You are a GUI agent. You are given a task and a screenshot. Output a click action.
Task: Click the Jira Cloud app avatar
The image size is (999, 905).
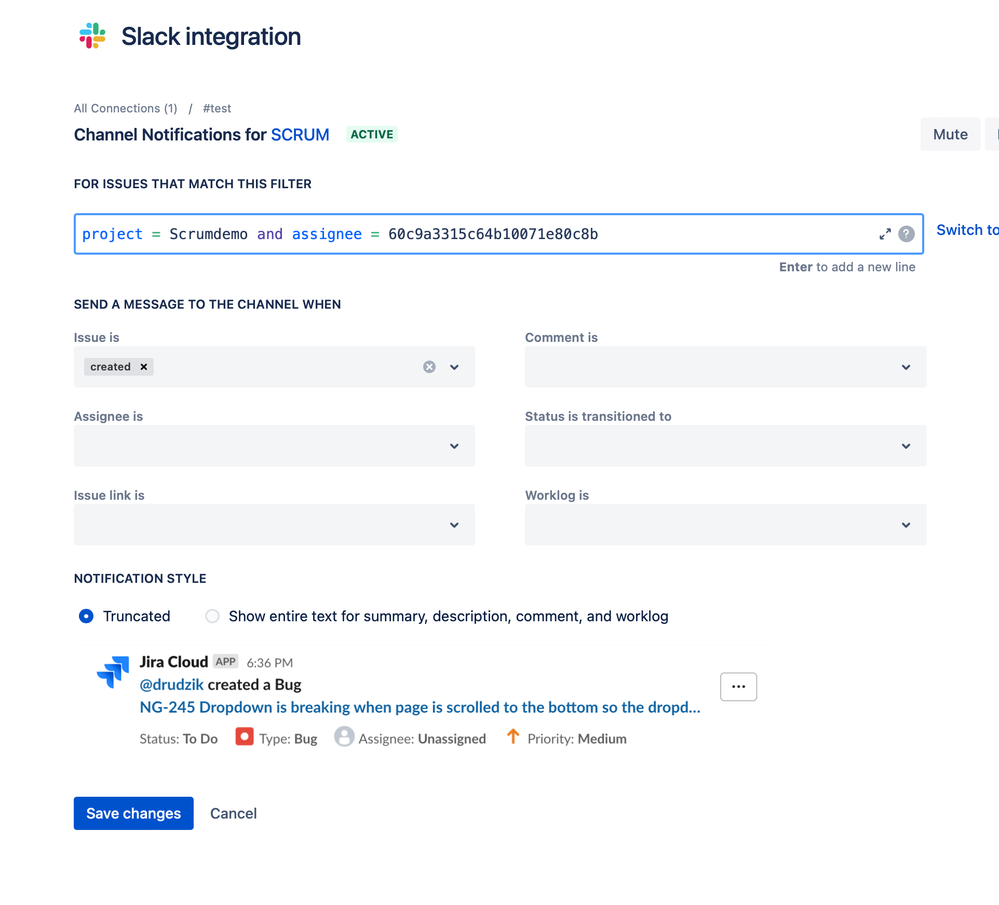pyautogui.click(x=113, y=672)
